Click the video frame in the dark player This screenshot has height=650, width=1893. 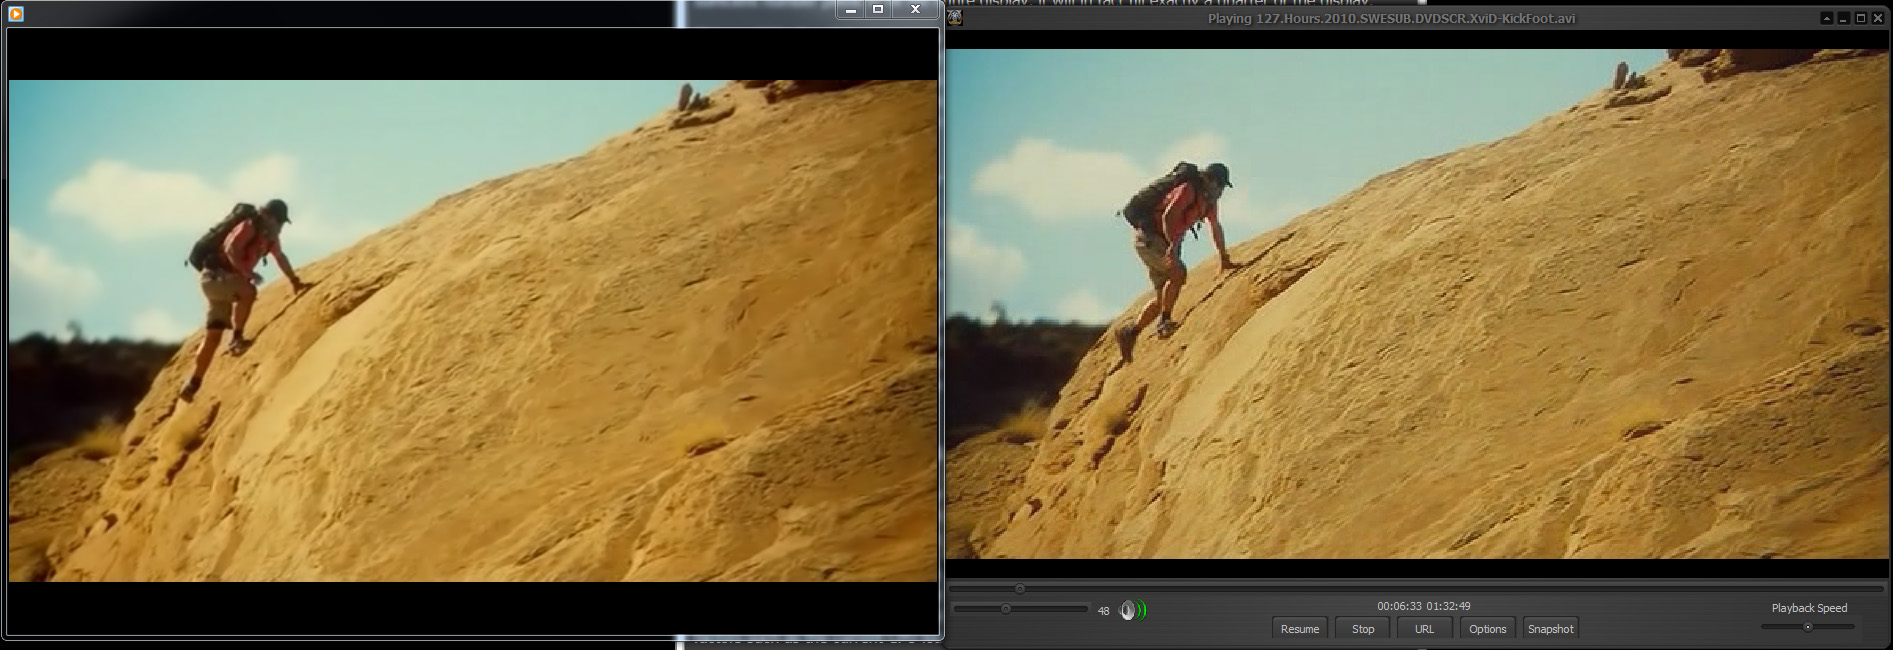tap(1417, 304)
